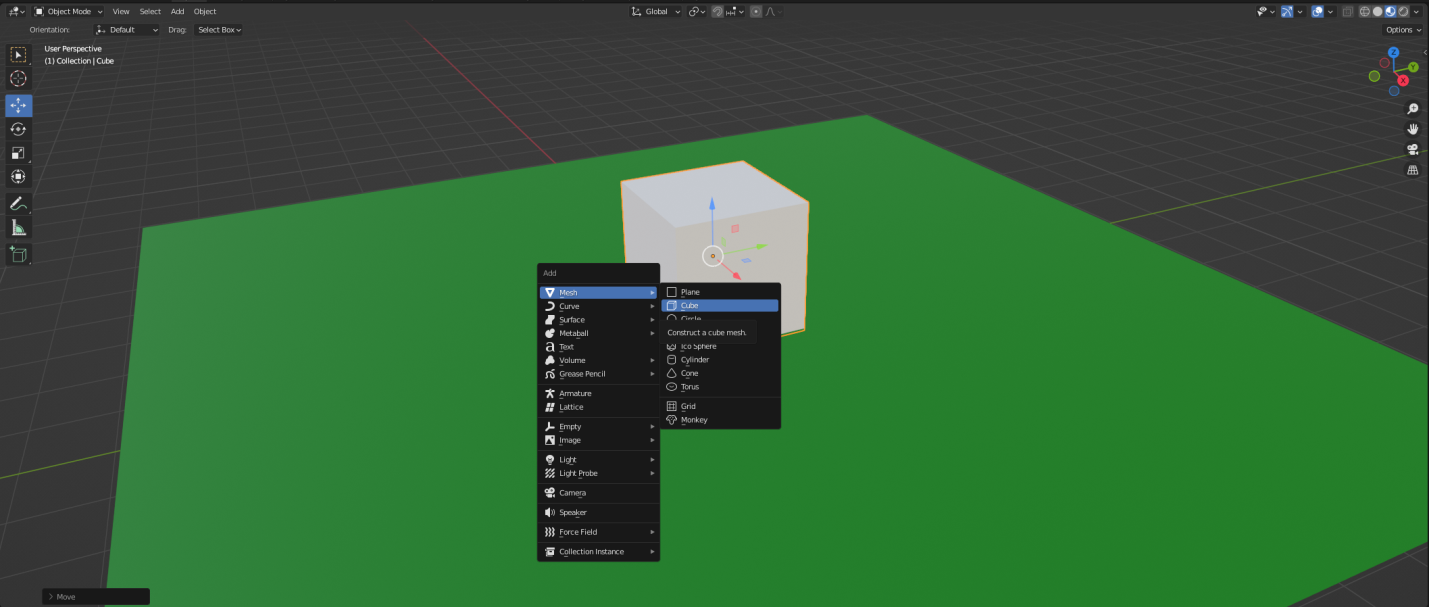Open the Light submenu
The height and width of the screenshot is (607, 1429).
coord(599,460)
